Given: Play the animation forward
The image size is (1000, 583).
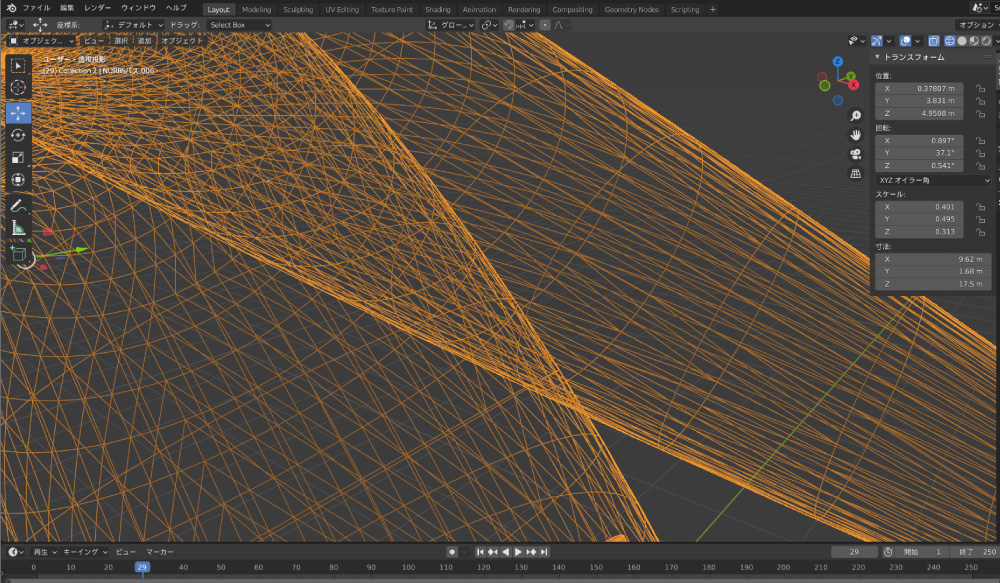Looking at the screenshot, I should point(518,552).
